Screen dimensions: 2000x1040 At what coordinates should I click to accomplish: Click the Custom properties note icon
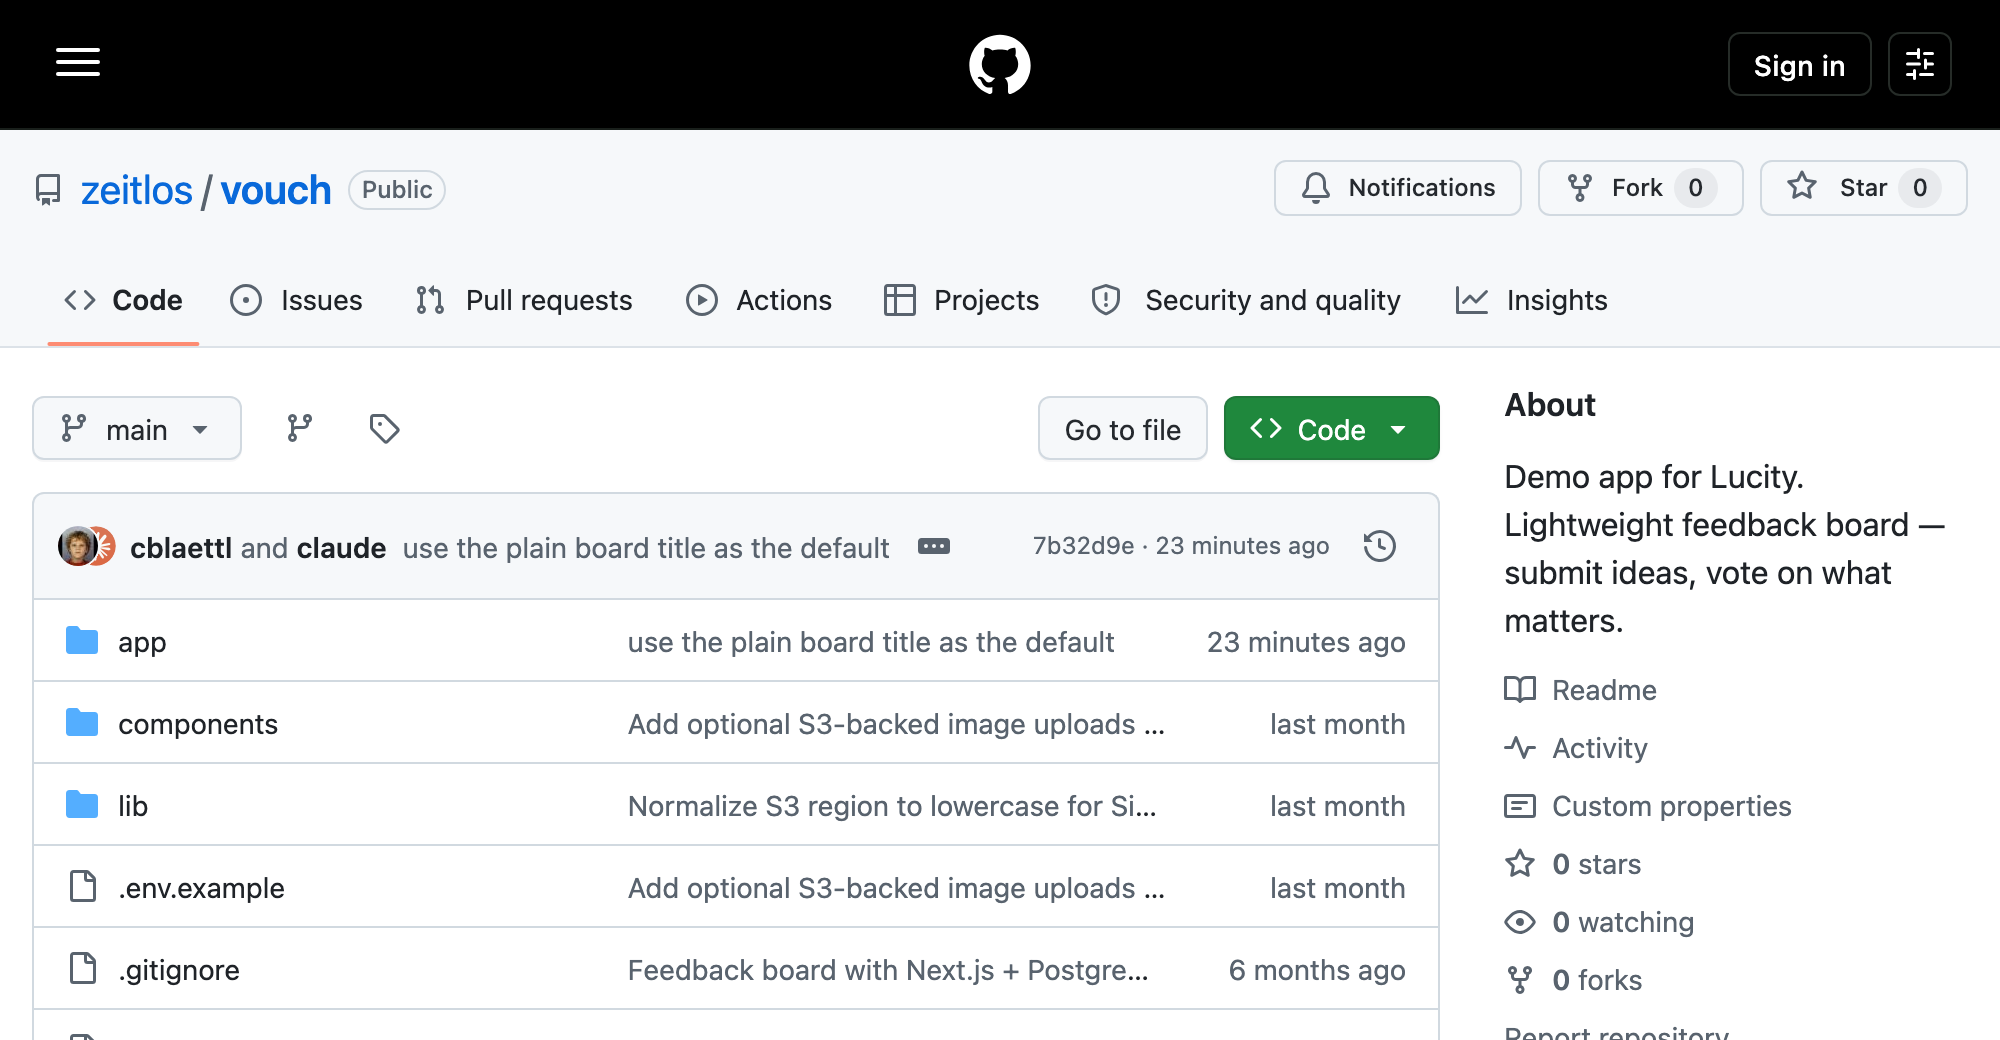click(1520, 805)
